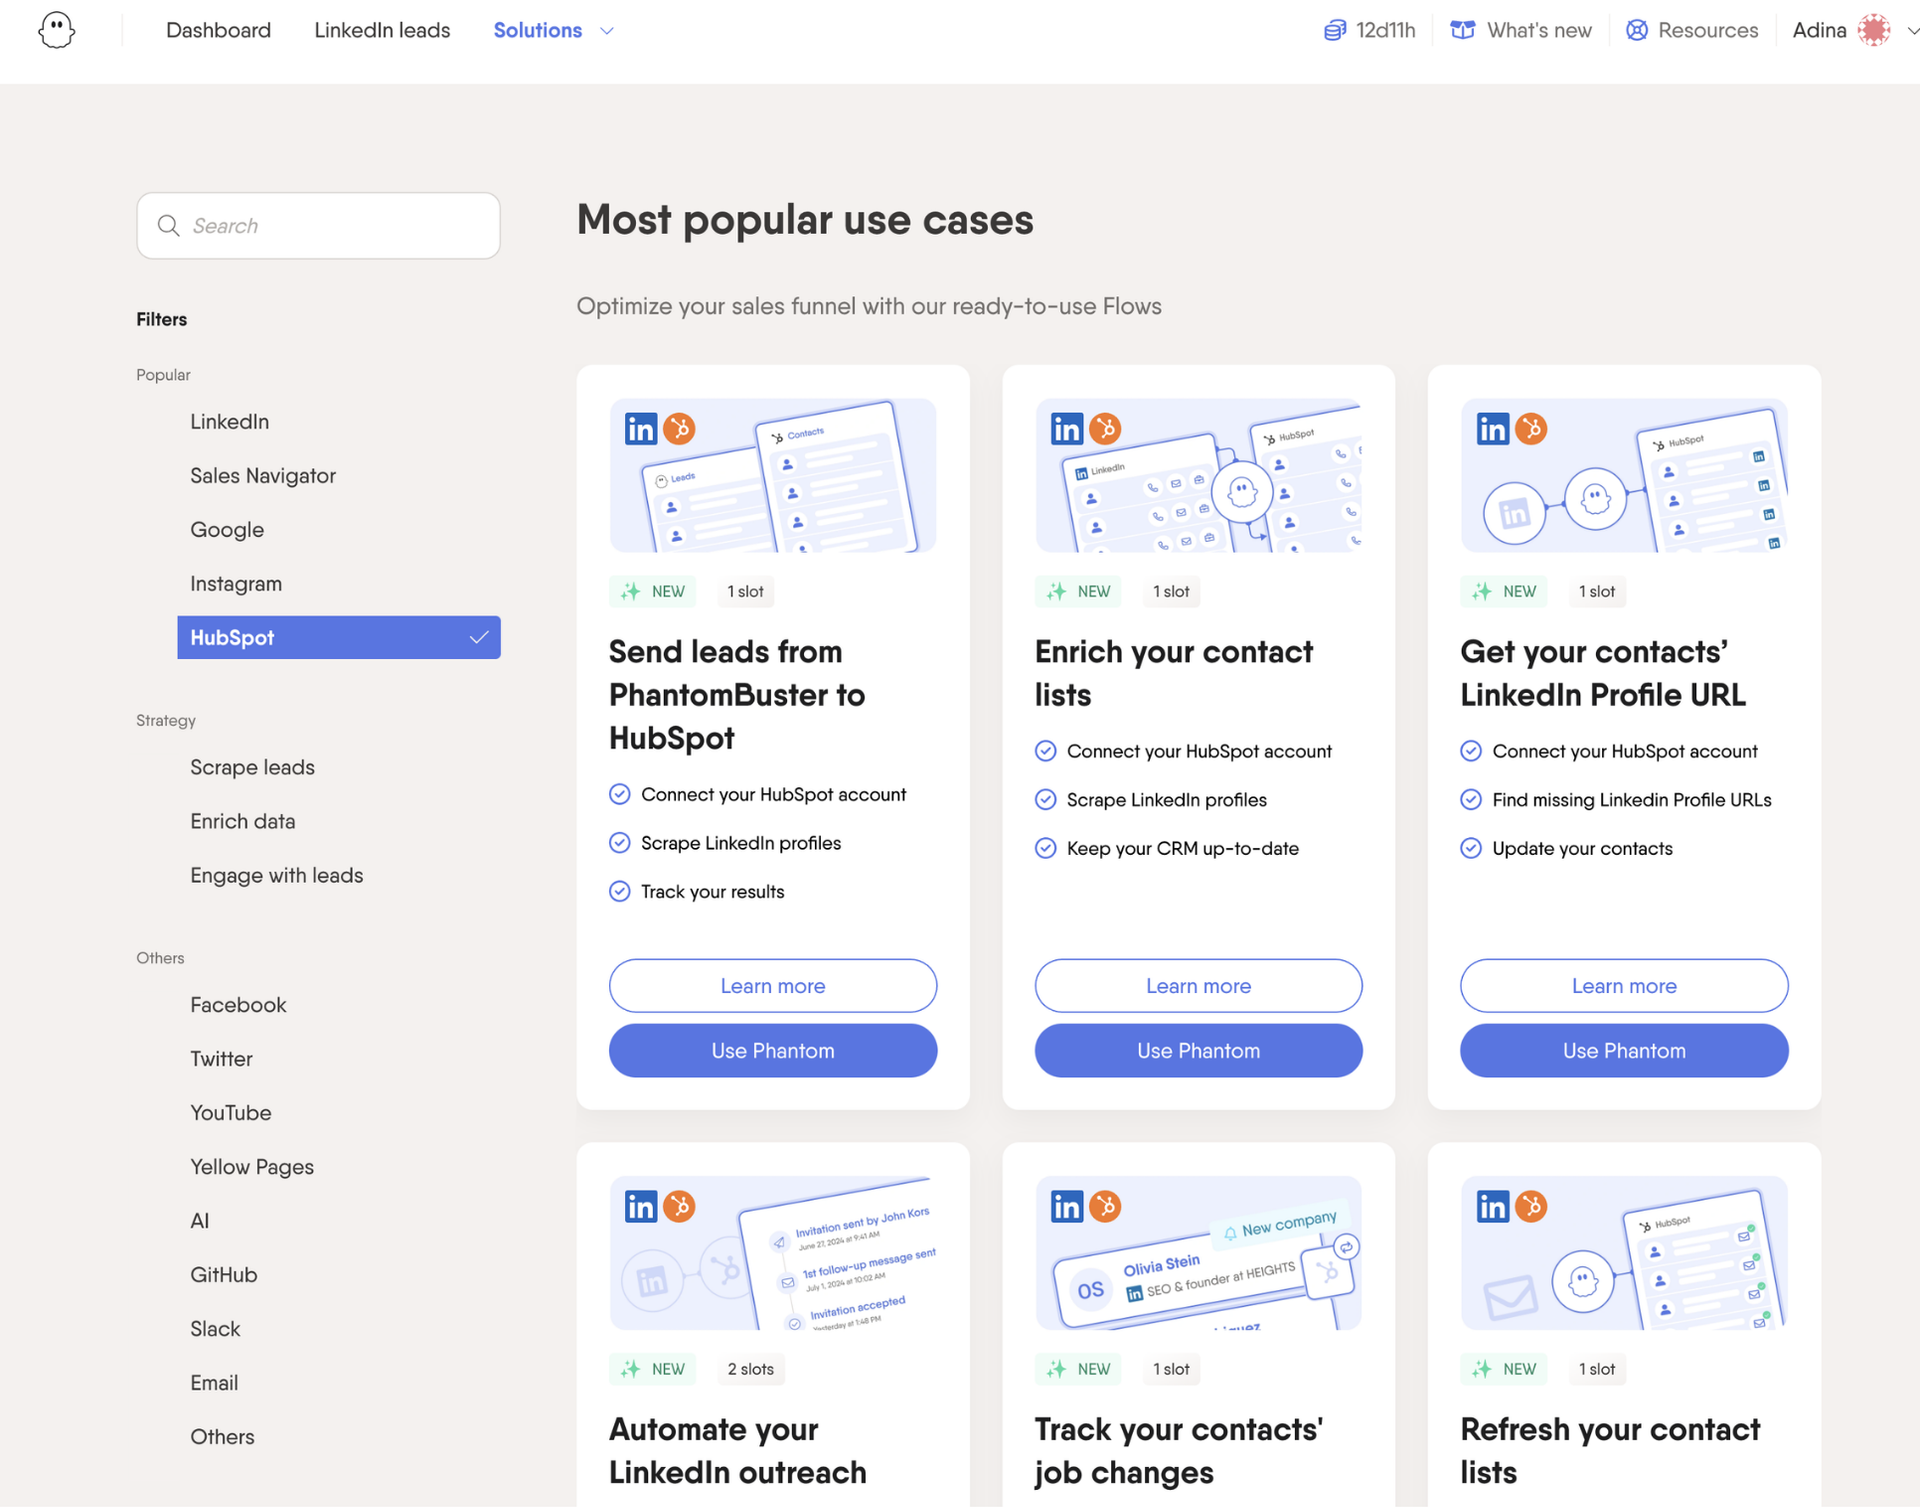
Task: Open the Solutions menu
Action: tap(538, 31)
